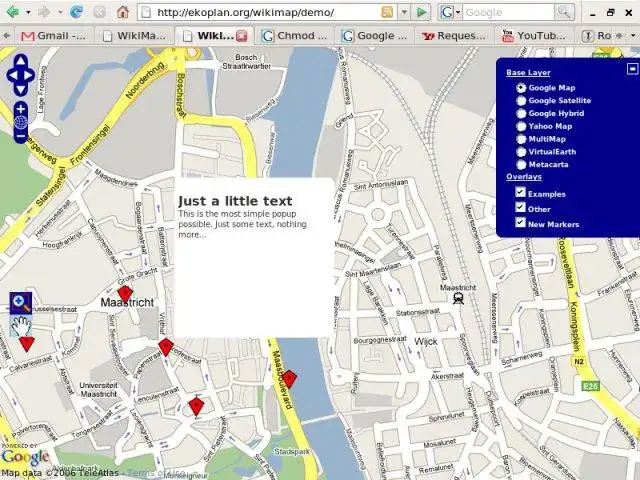Image resolution: width=640 pixels, height=480 pixels.
Task: Zoom out with the minus button
Action: pyautogui.click(x=20, y=136)
